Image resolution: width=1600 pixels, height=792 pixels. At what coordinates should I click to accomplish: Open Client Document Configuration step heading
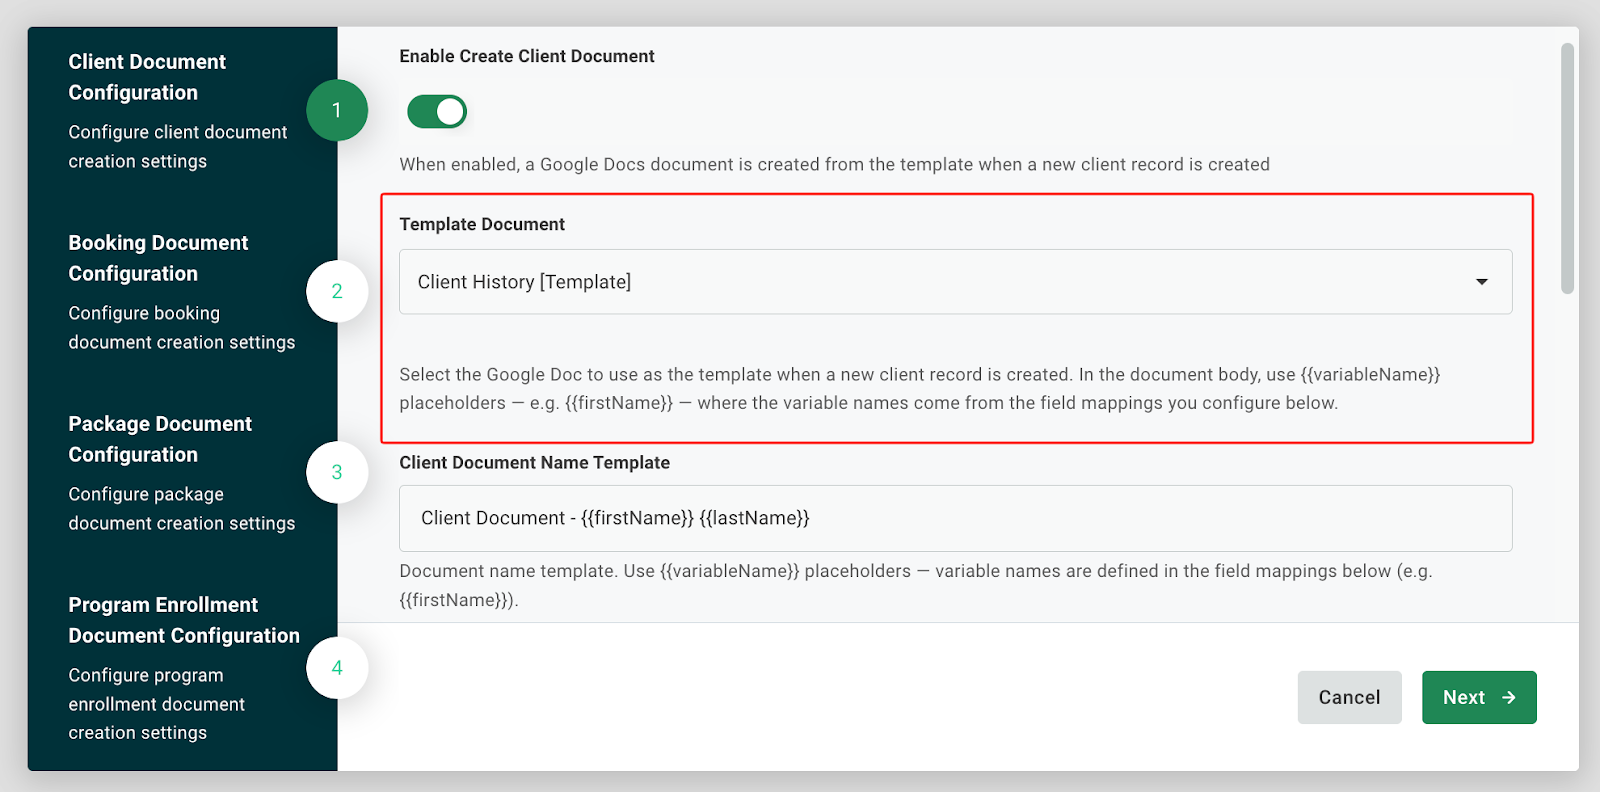click(x=147, y=77)
